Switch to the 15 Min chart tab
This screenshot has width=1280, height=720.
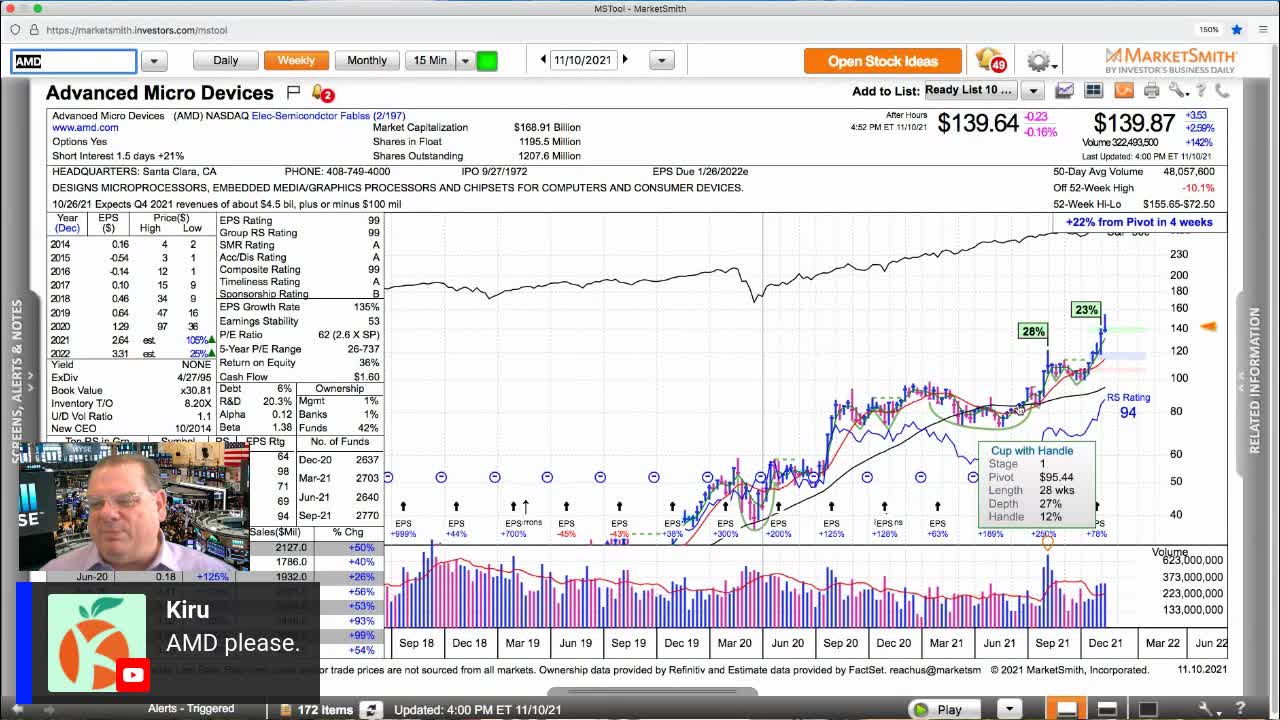pyautogui.click(x=430, y=61)
